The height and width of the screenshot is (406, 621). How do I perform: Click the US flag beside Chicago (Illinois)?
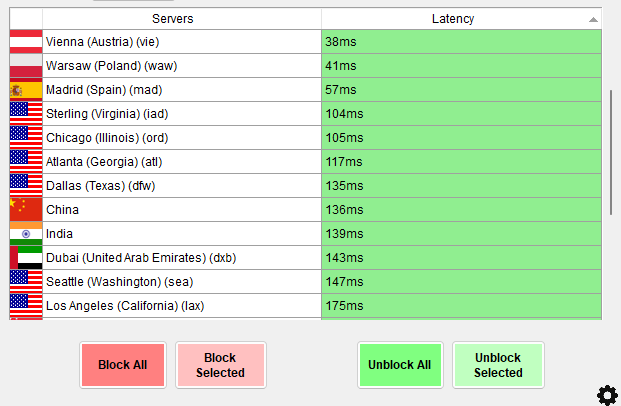[x=26, y=137]
